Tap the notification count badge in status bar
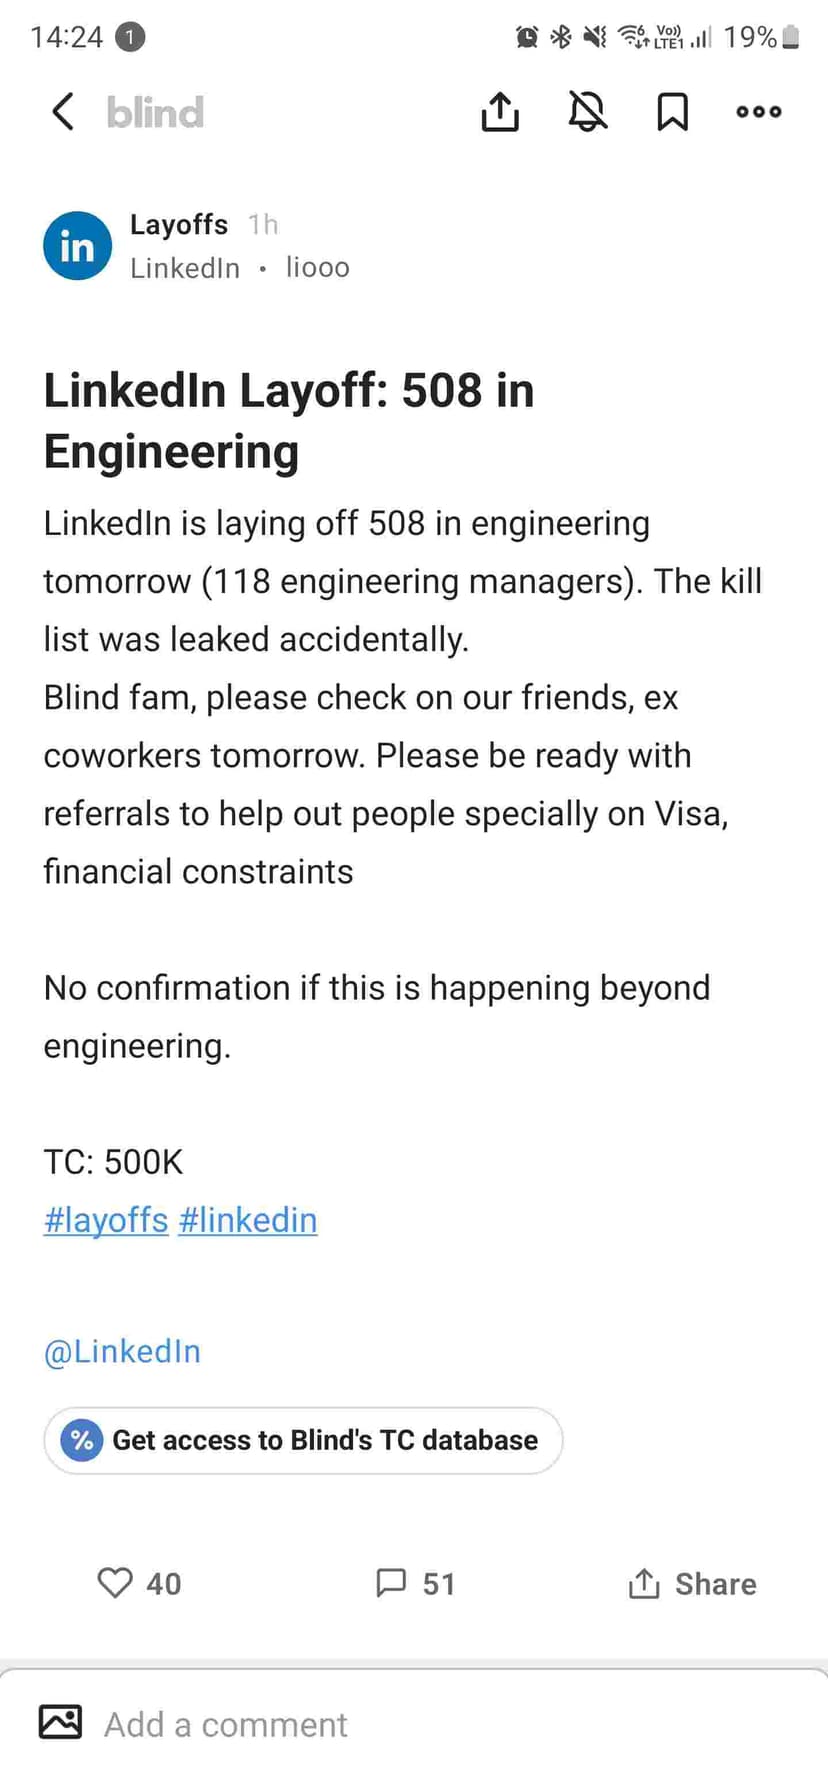Viewport: 828px width, 1776px height. click(x=130, y=37)
